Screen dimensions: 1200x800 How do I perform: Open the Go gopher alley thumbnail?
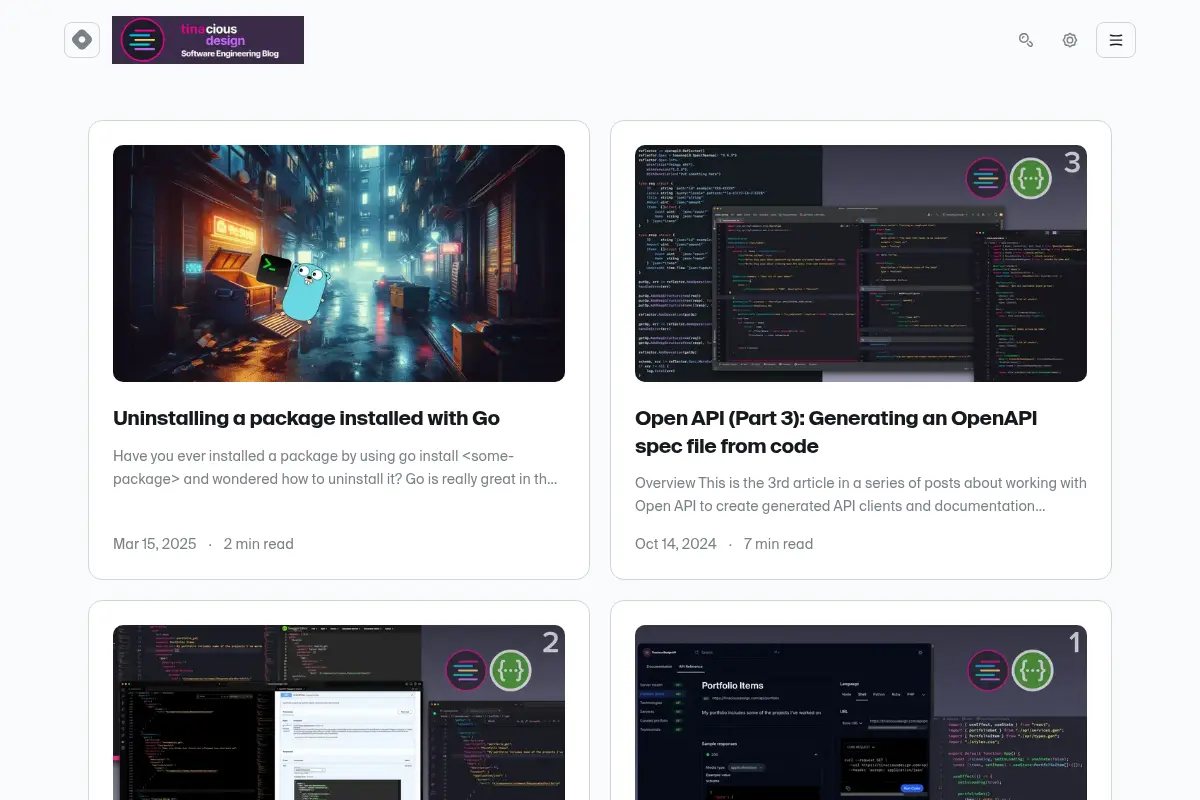(339, 263)
